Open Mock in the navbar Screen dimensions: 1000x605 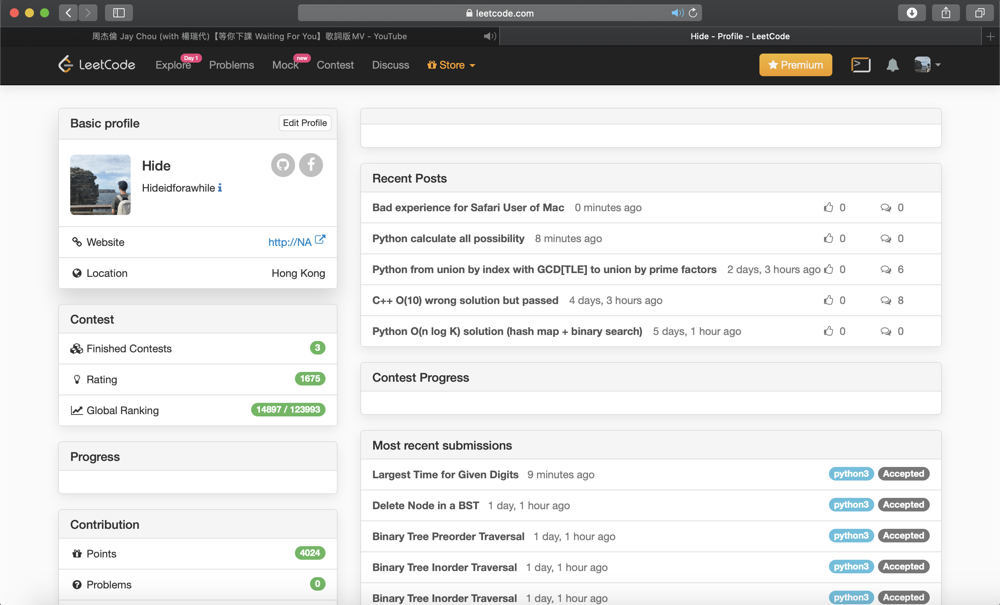(285, 65)
